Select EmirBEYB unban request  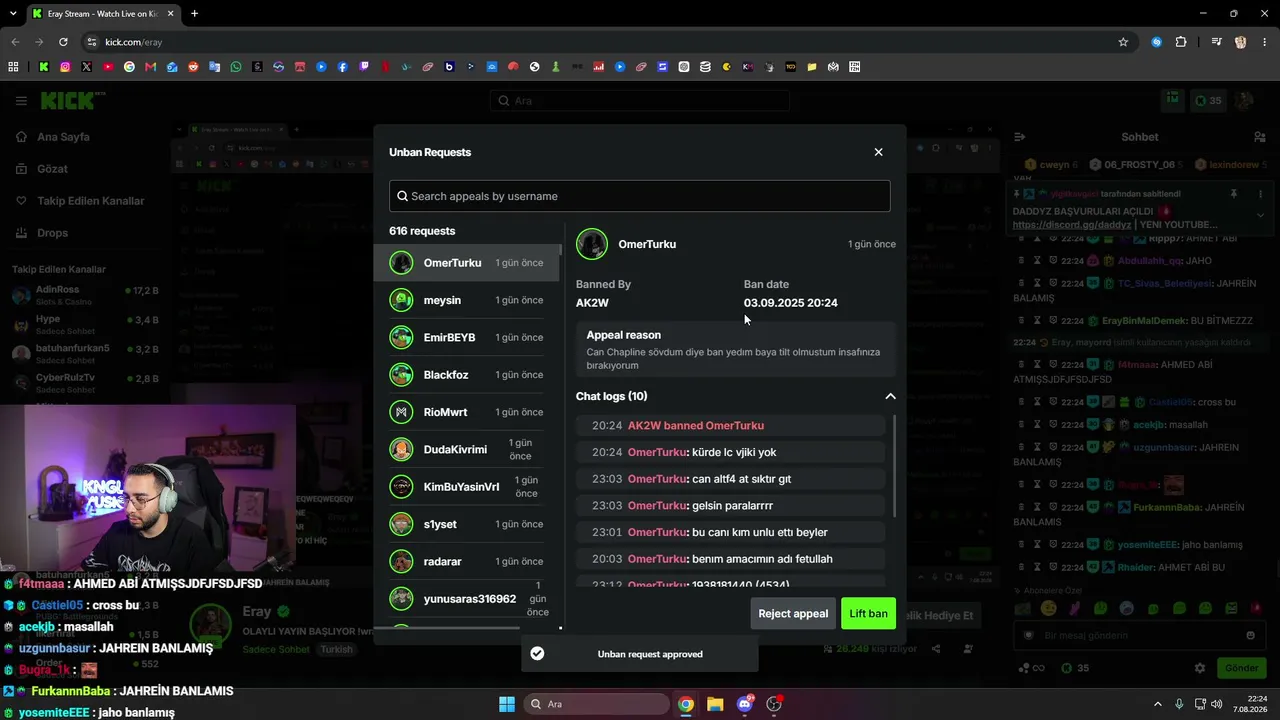tap(467, 337)
